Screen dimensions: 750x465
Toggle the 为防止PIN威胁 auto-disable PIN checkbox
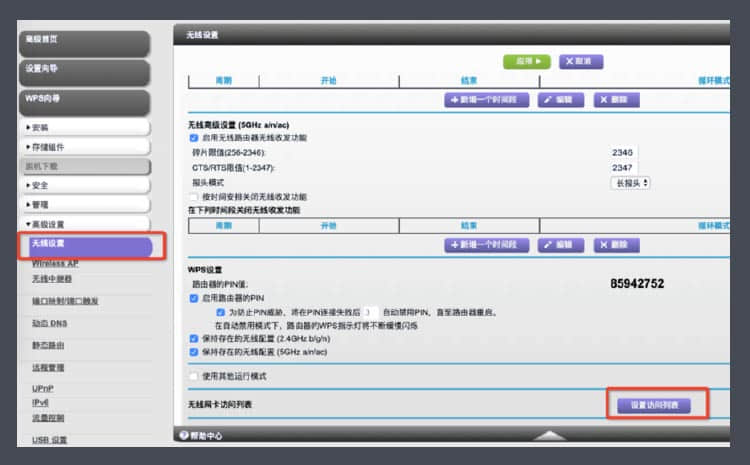[x=221, y=312]
